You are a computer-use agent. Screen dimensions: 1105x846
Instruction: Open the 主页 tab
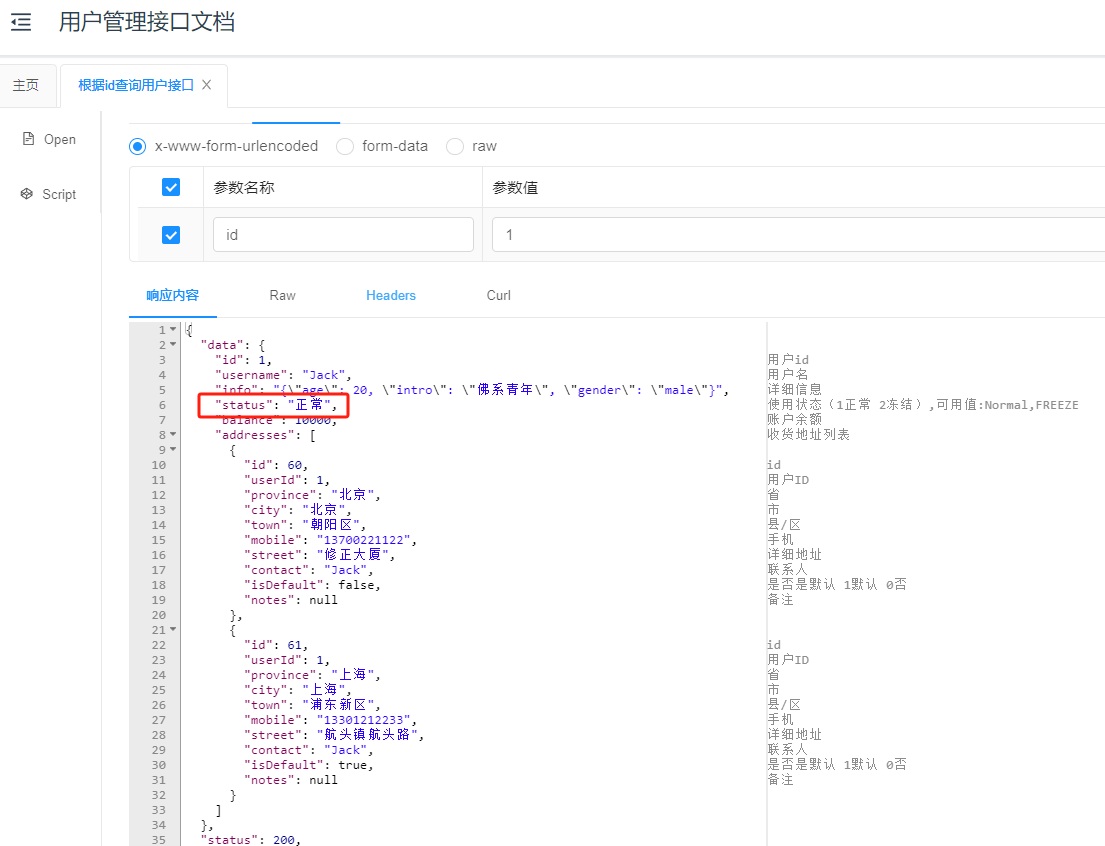coord(26,85)
